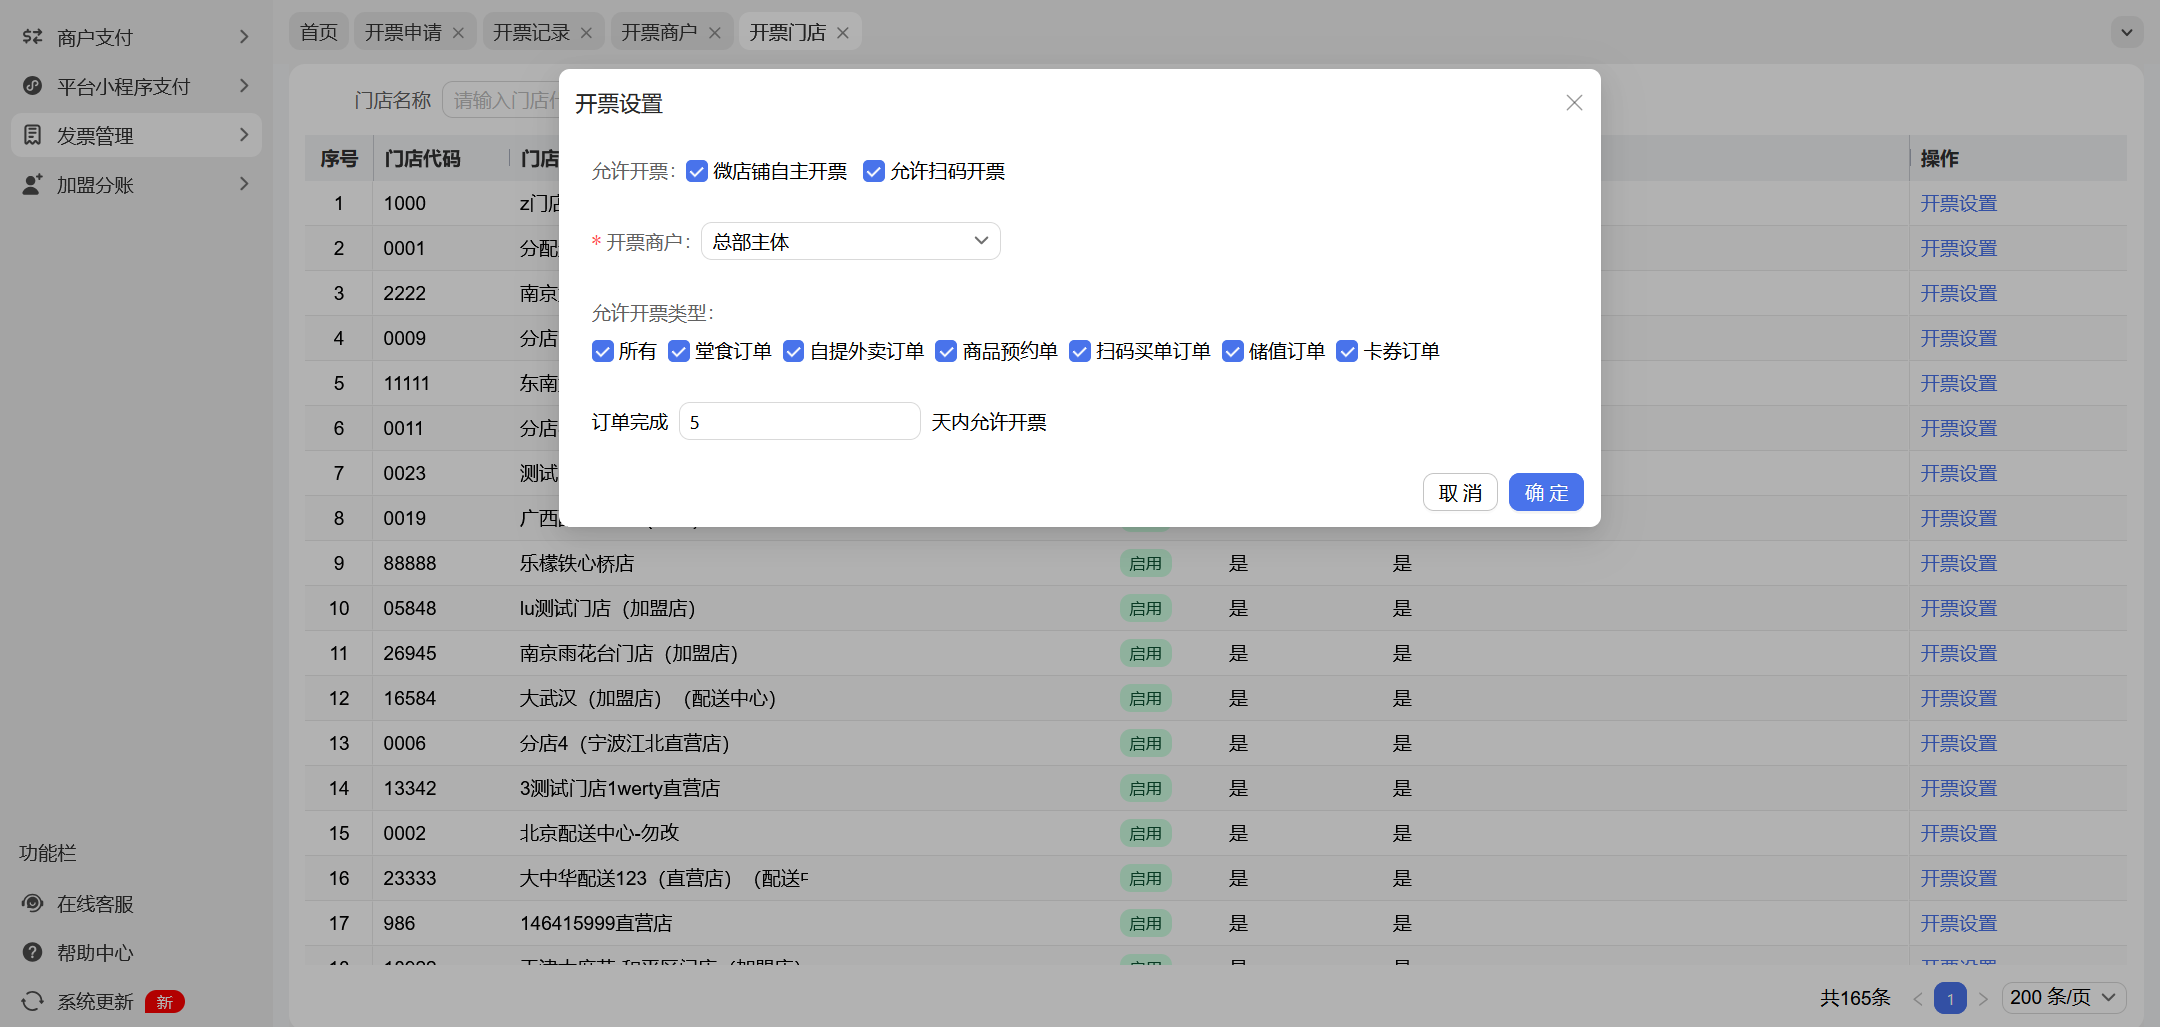Open the 开票商户 dropdown
The image size is (2160, 1027).
click(850, 241)
